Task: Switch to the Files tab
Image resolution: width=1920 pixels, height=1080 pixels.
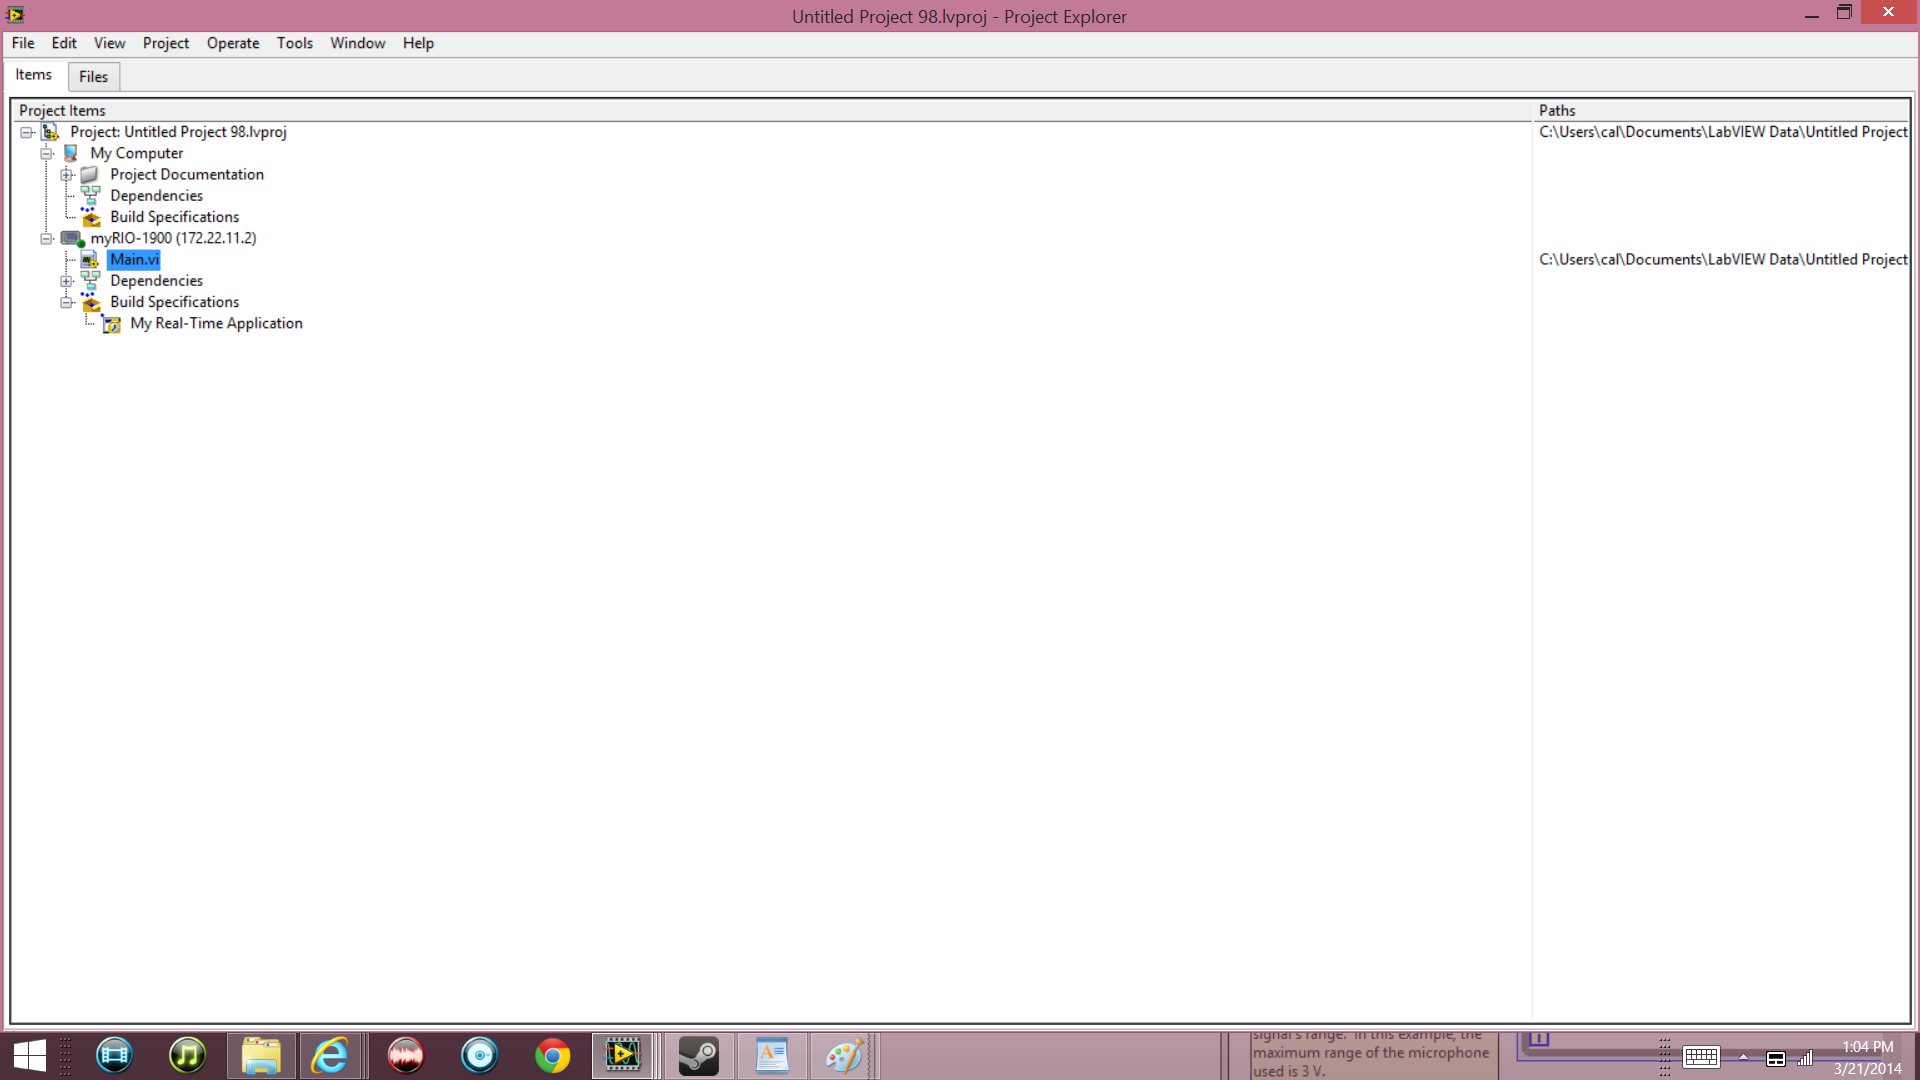Action: (x=93, y=77)
